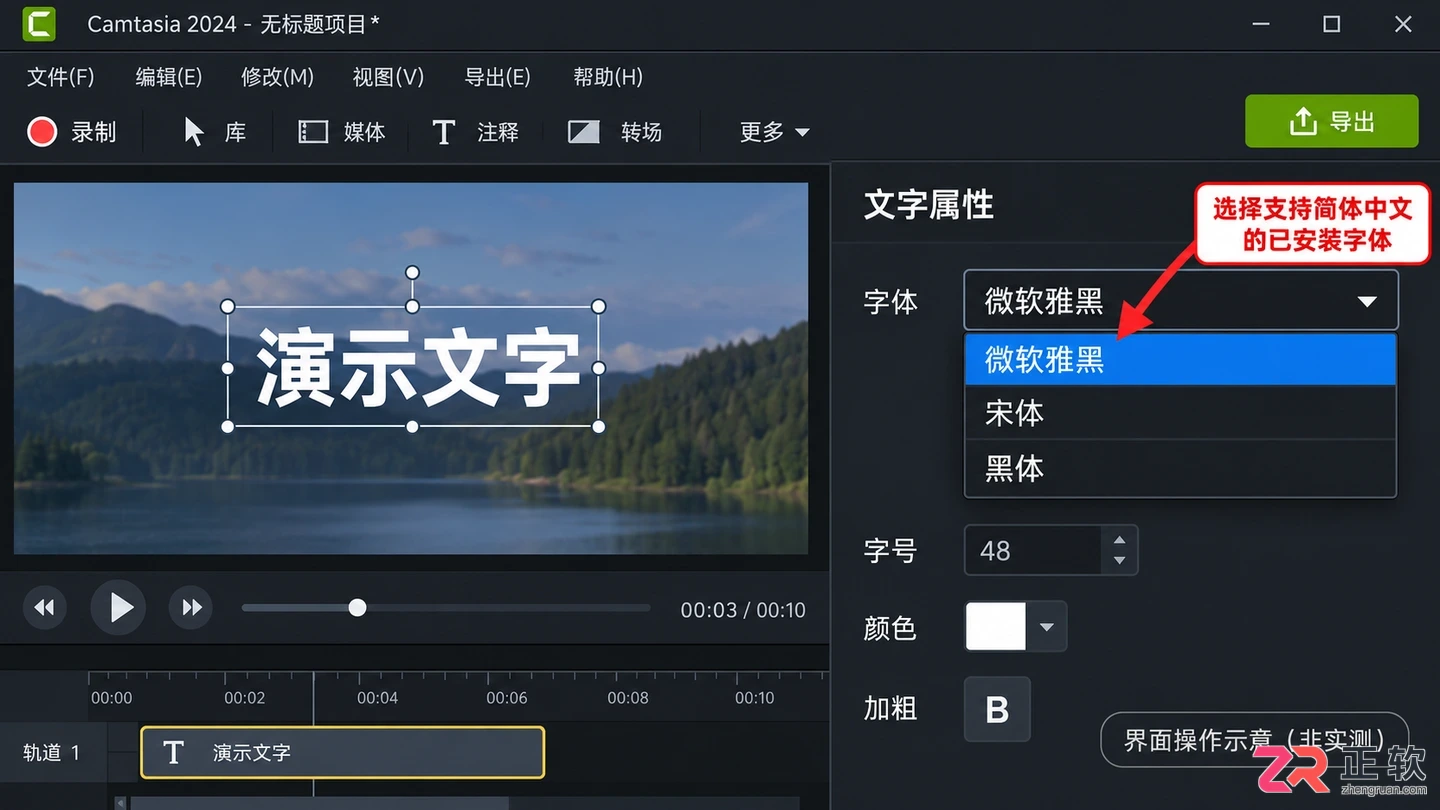Click the green 导出 export button
This screenshot has height=810, width=1440.
click(x=1332, y=121)
